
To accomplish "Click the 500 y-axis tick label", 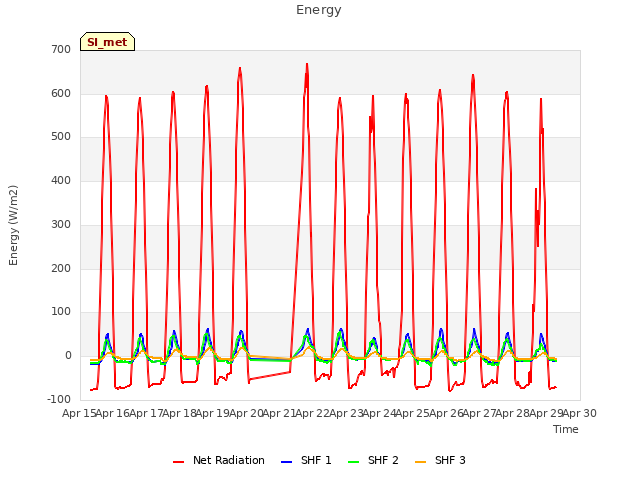I will point(61,137).
